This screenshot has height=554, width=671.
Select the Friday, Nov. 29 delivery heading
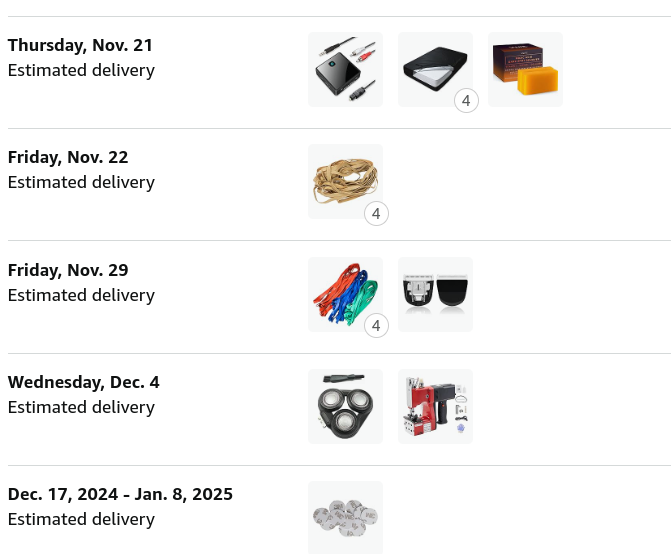[x=68, y=270]
